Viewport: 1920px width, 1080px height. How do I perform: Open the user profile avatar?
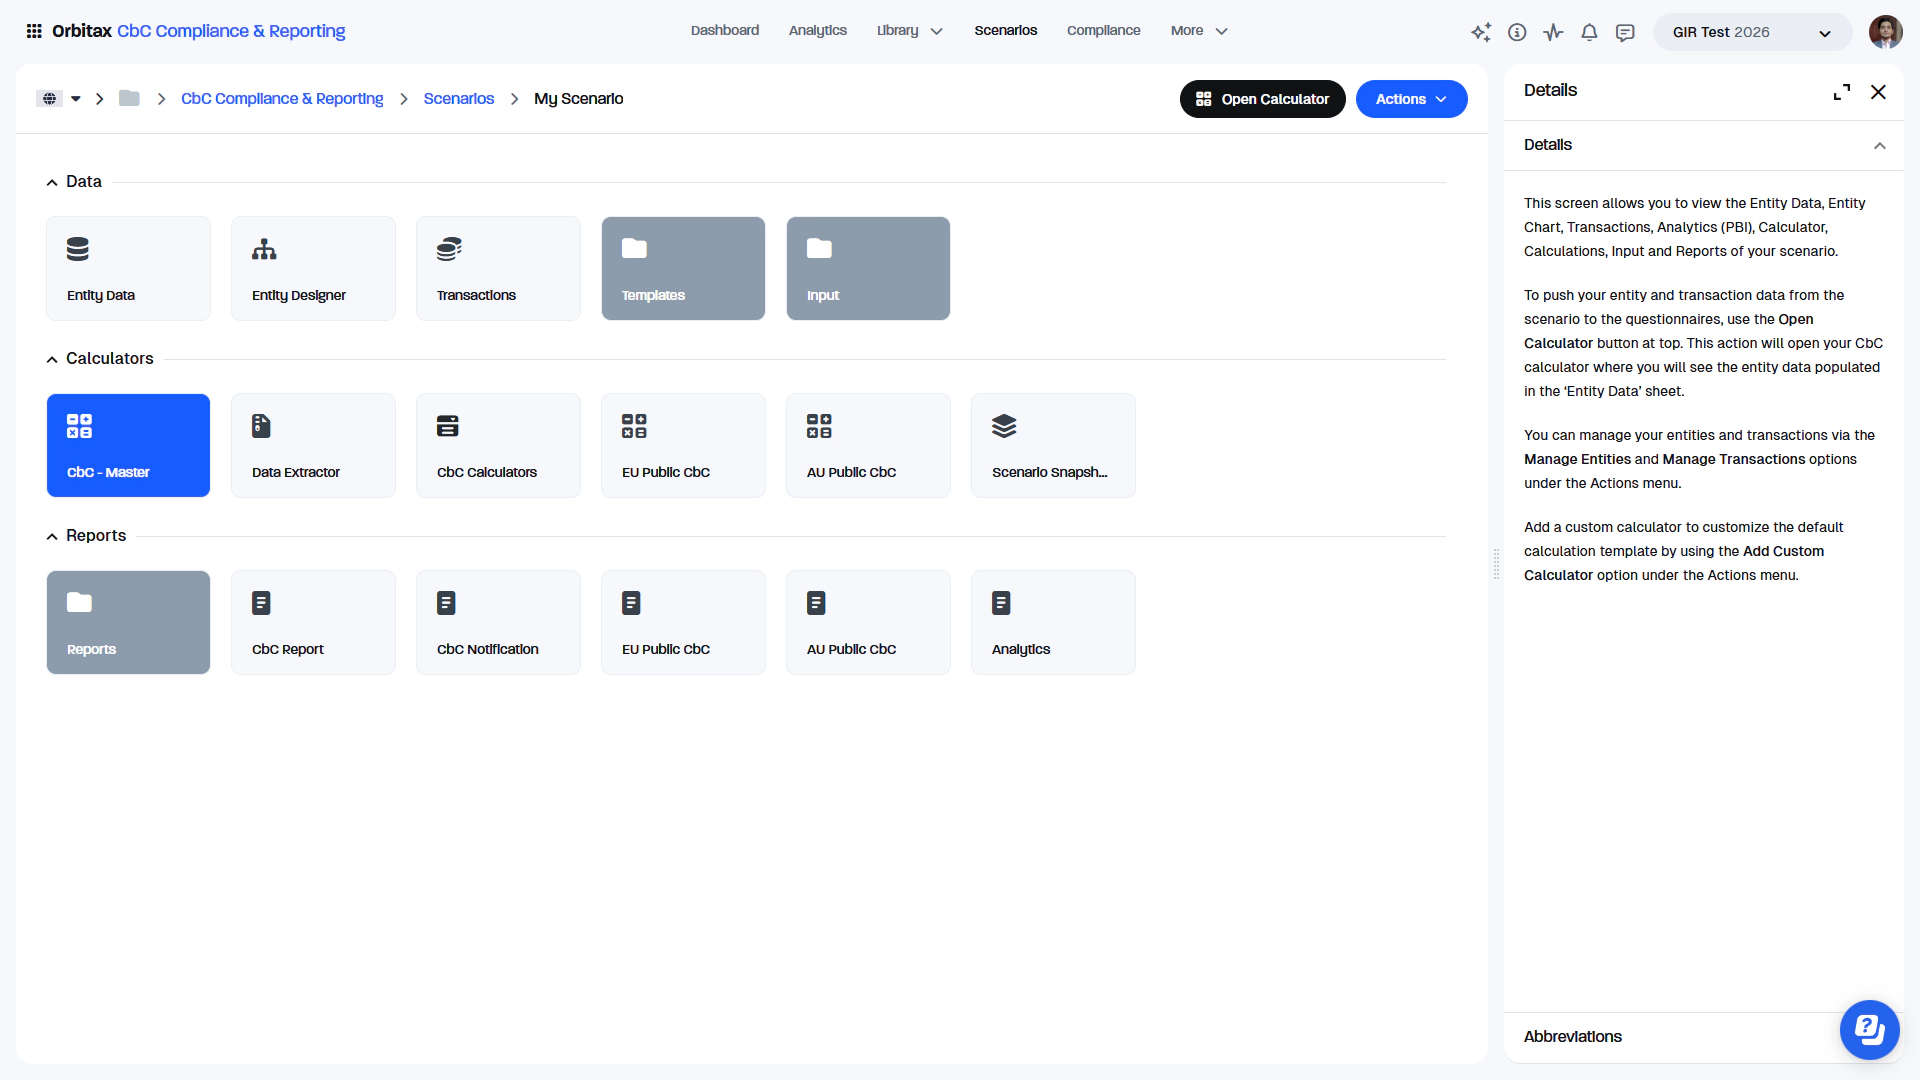tap(1885, 32)
